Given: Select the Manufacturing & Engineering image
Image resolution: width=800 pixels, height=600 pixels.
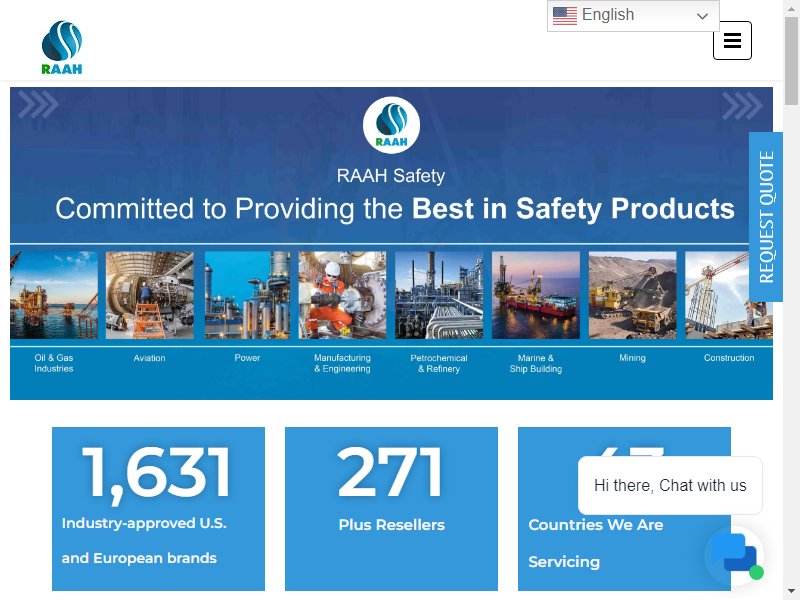Looking at the screenshot, I should (x=342, y=295).
